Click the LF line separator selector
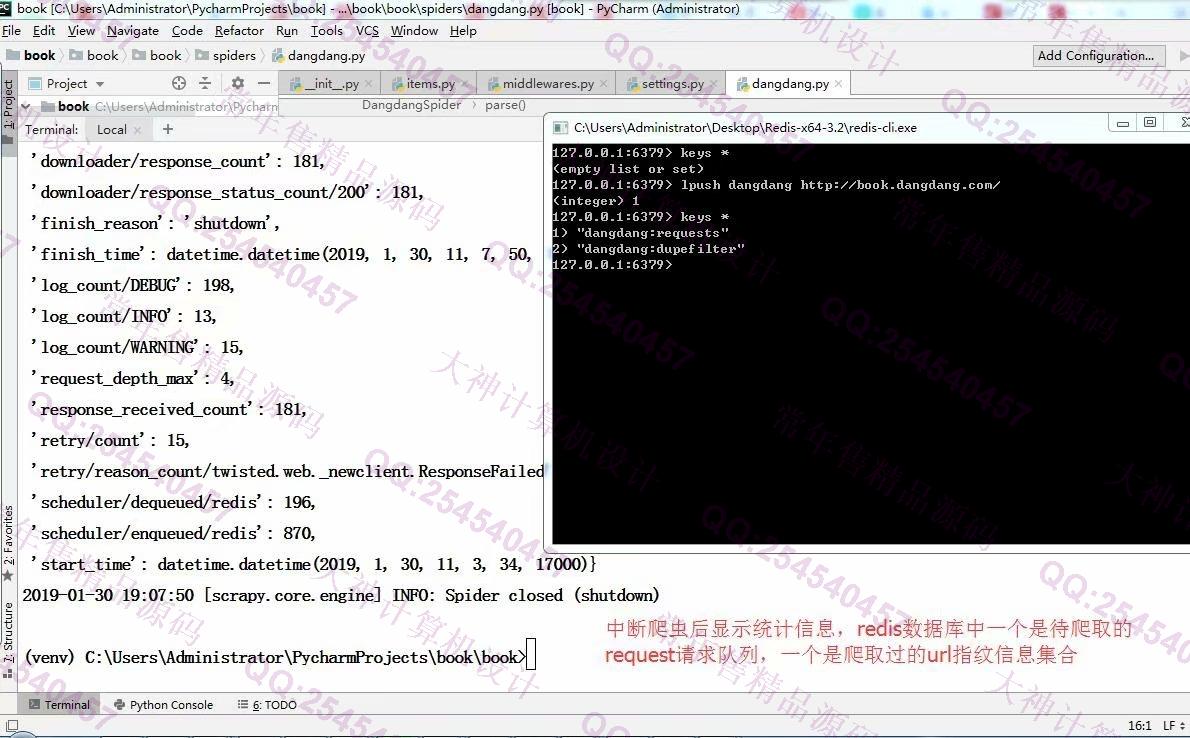The width and height of the screenshot is (1190, 738). coord(1173,726)
